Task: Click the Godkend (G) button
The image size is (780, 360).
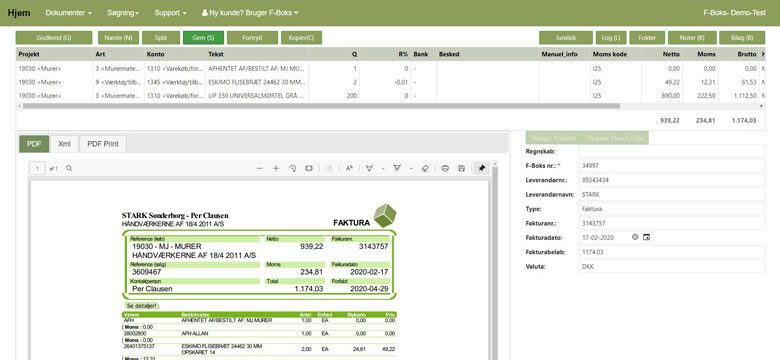Action: tap(54, 38)
